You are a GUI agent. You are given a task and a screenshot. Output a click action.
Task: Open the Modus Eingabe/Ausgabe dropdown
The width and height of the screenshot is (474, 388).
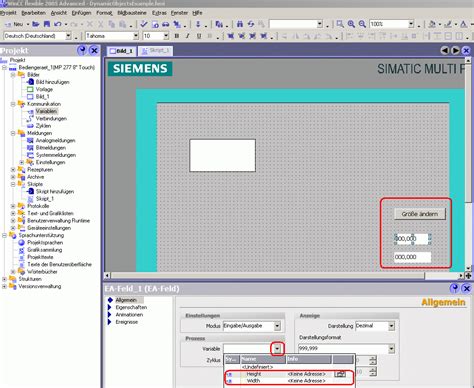tap(277, 326)
